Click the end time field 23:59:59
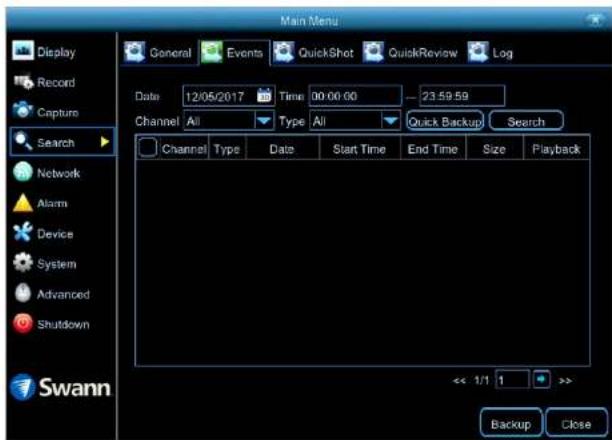 462,96
